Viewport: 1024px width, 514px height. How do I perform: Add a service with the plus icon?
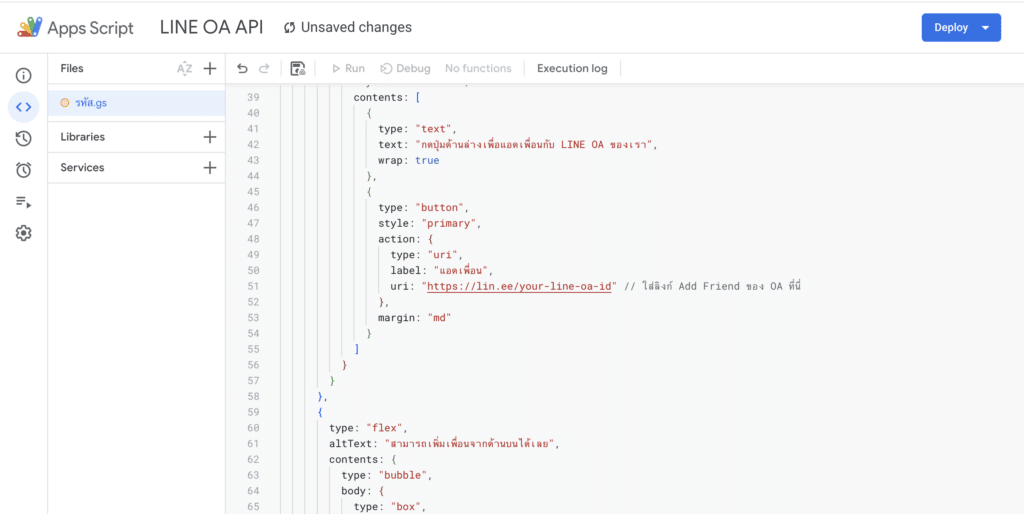pos(210,168)
